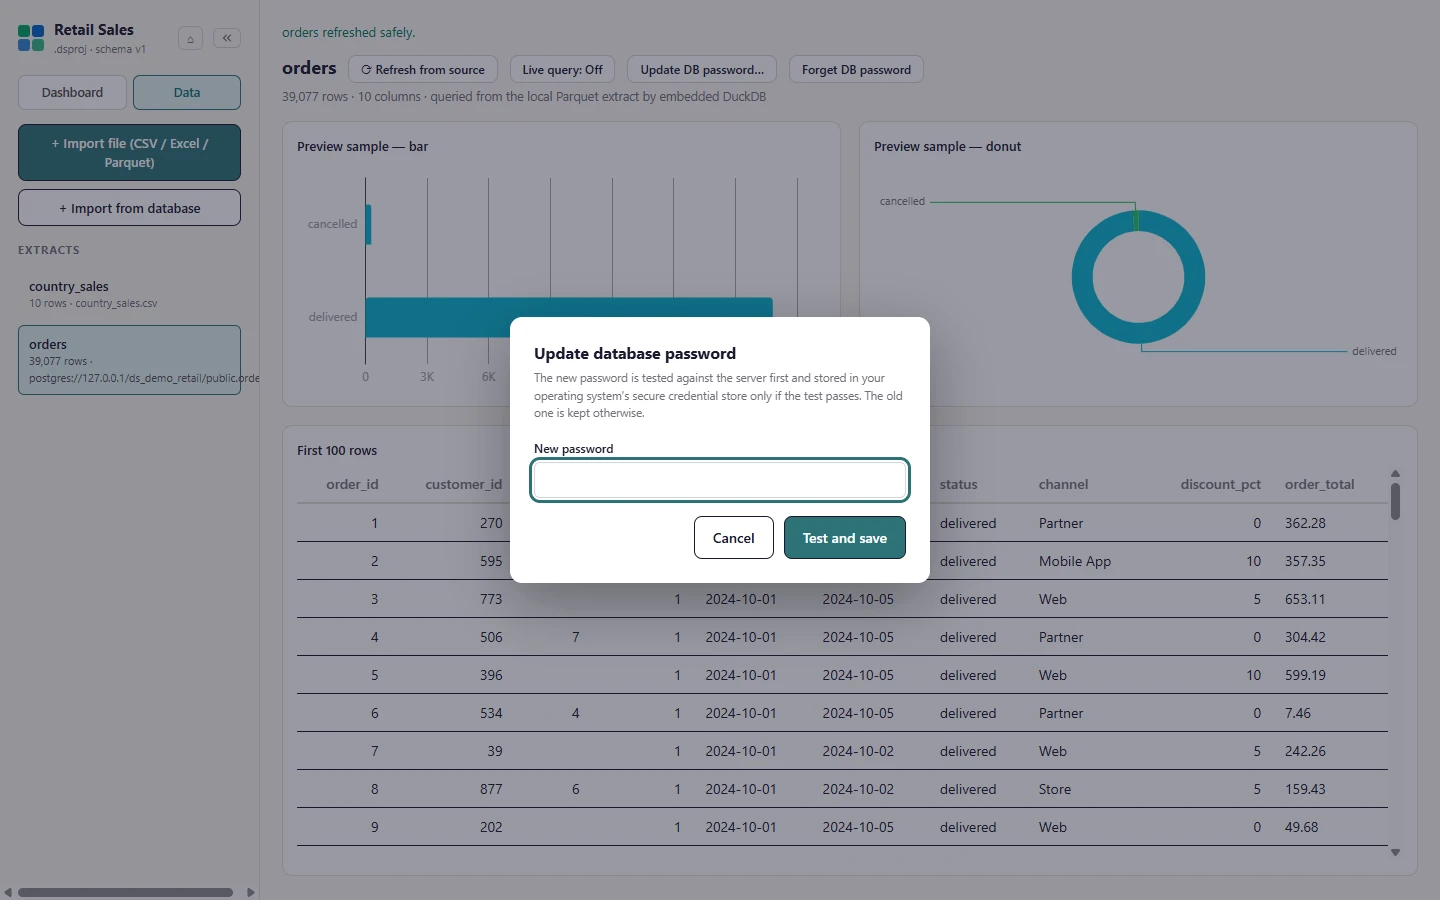Select the orders extract in sidebar
Screen dimensions: 1440x900
click(x=130, y=360)
